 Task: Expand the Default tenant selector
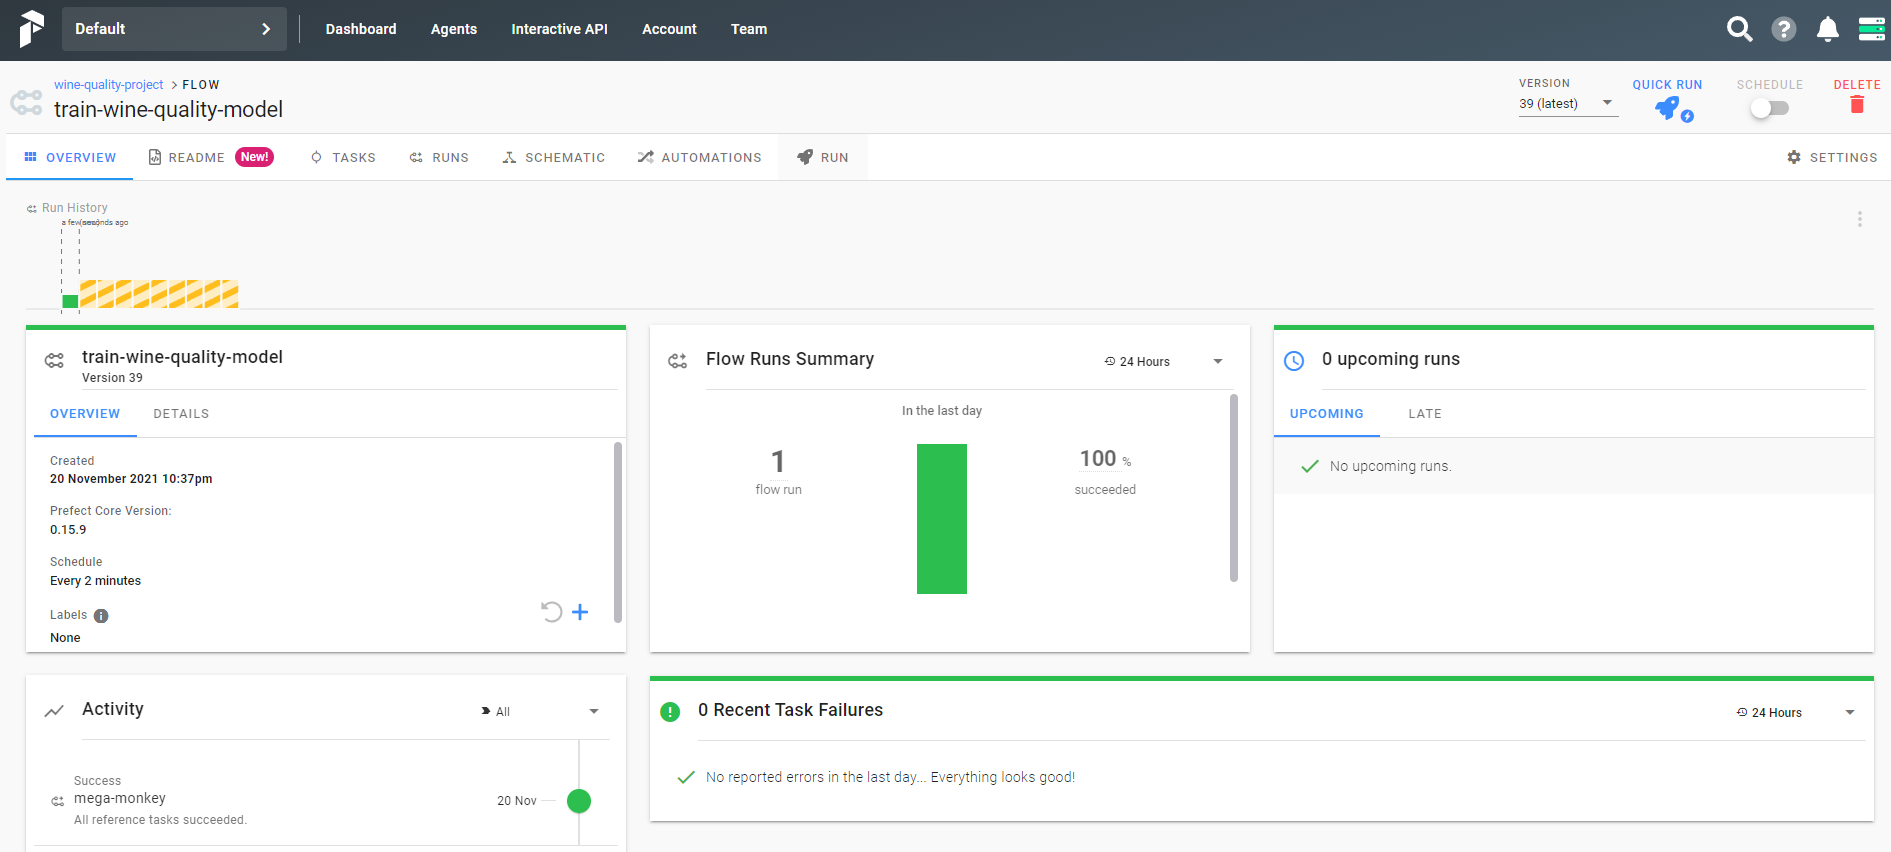(174, 29)
